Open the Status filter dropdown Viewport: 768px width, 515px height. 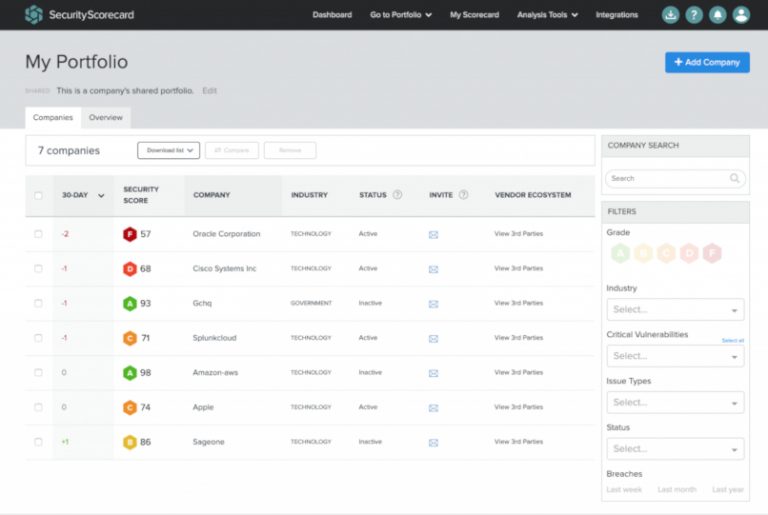[x=675, y=449]
